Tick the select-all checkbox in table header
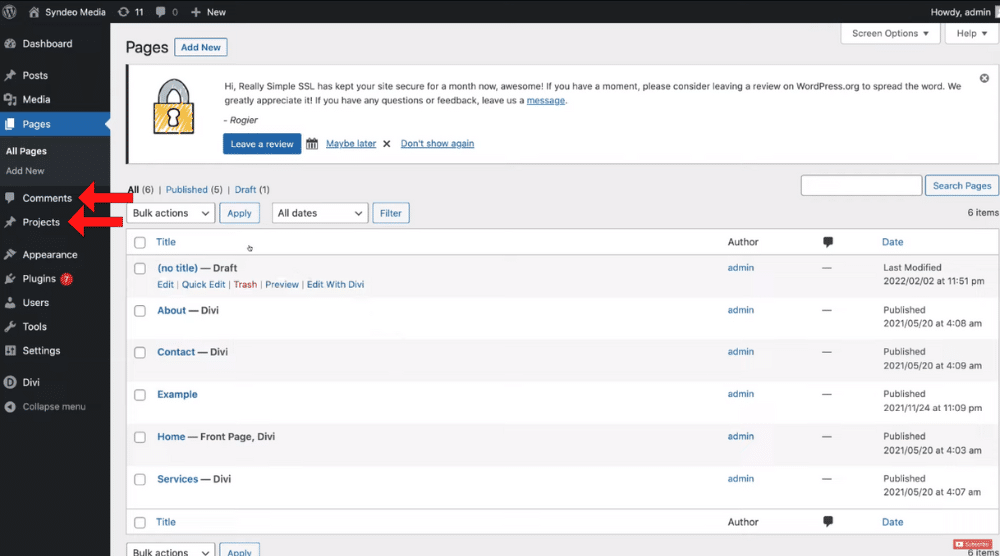Image resolution: width=1000 pixels, height=556 pixels. pyautogui.click(x=140, y=242)
